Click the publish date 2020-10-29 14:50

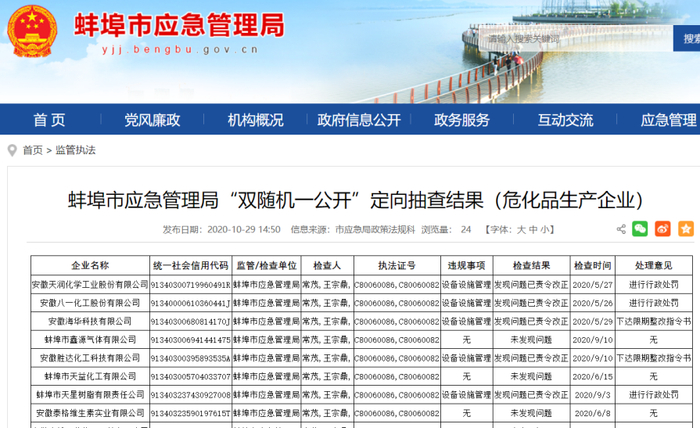(244, 230)
